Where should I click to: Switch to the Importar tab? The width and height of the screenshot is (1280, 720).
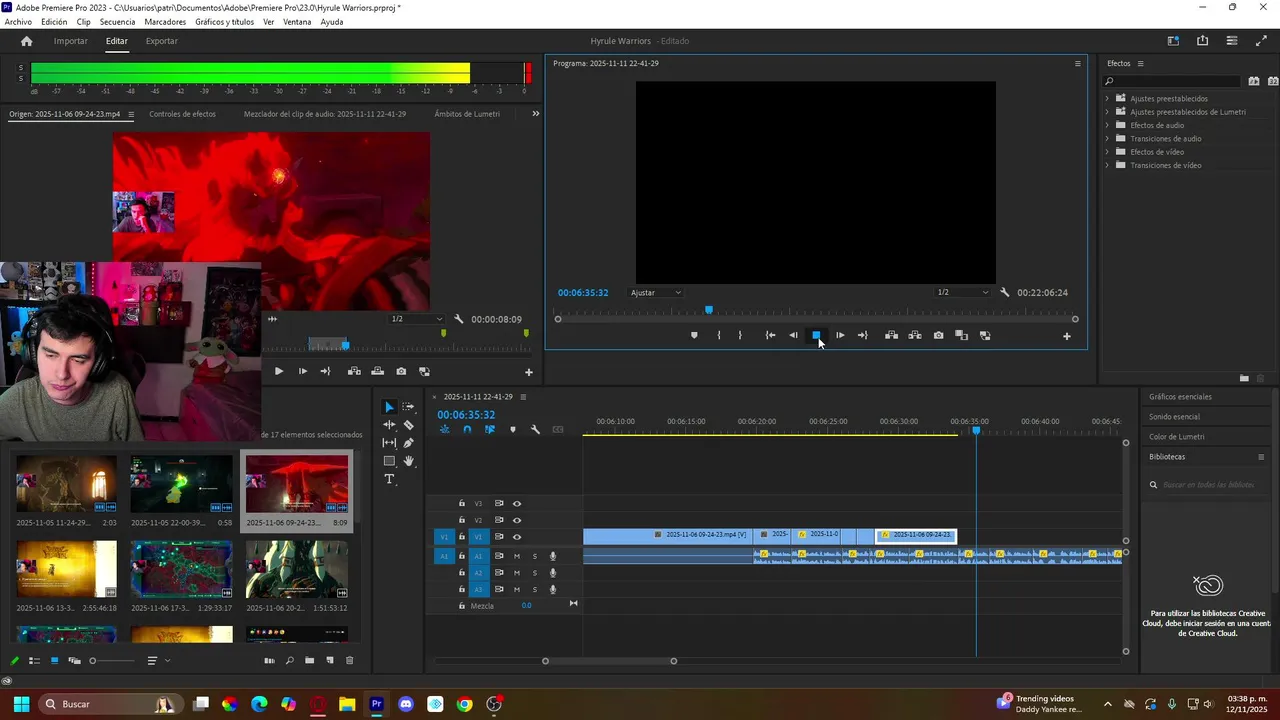pos(71,41)
